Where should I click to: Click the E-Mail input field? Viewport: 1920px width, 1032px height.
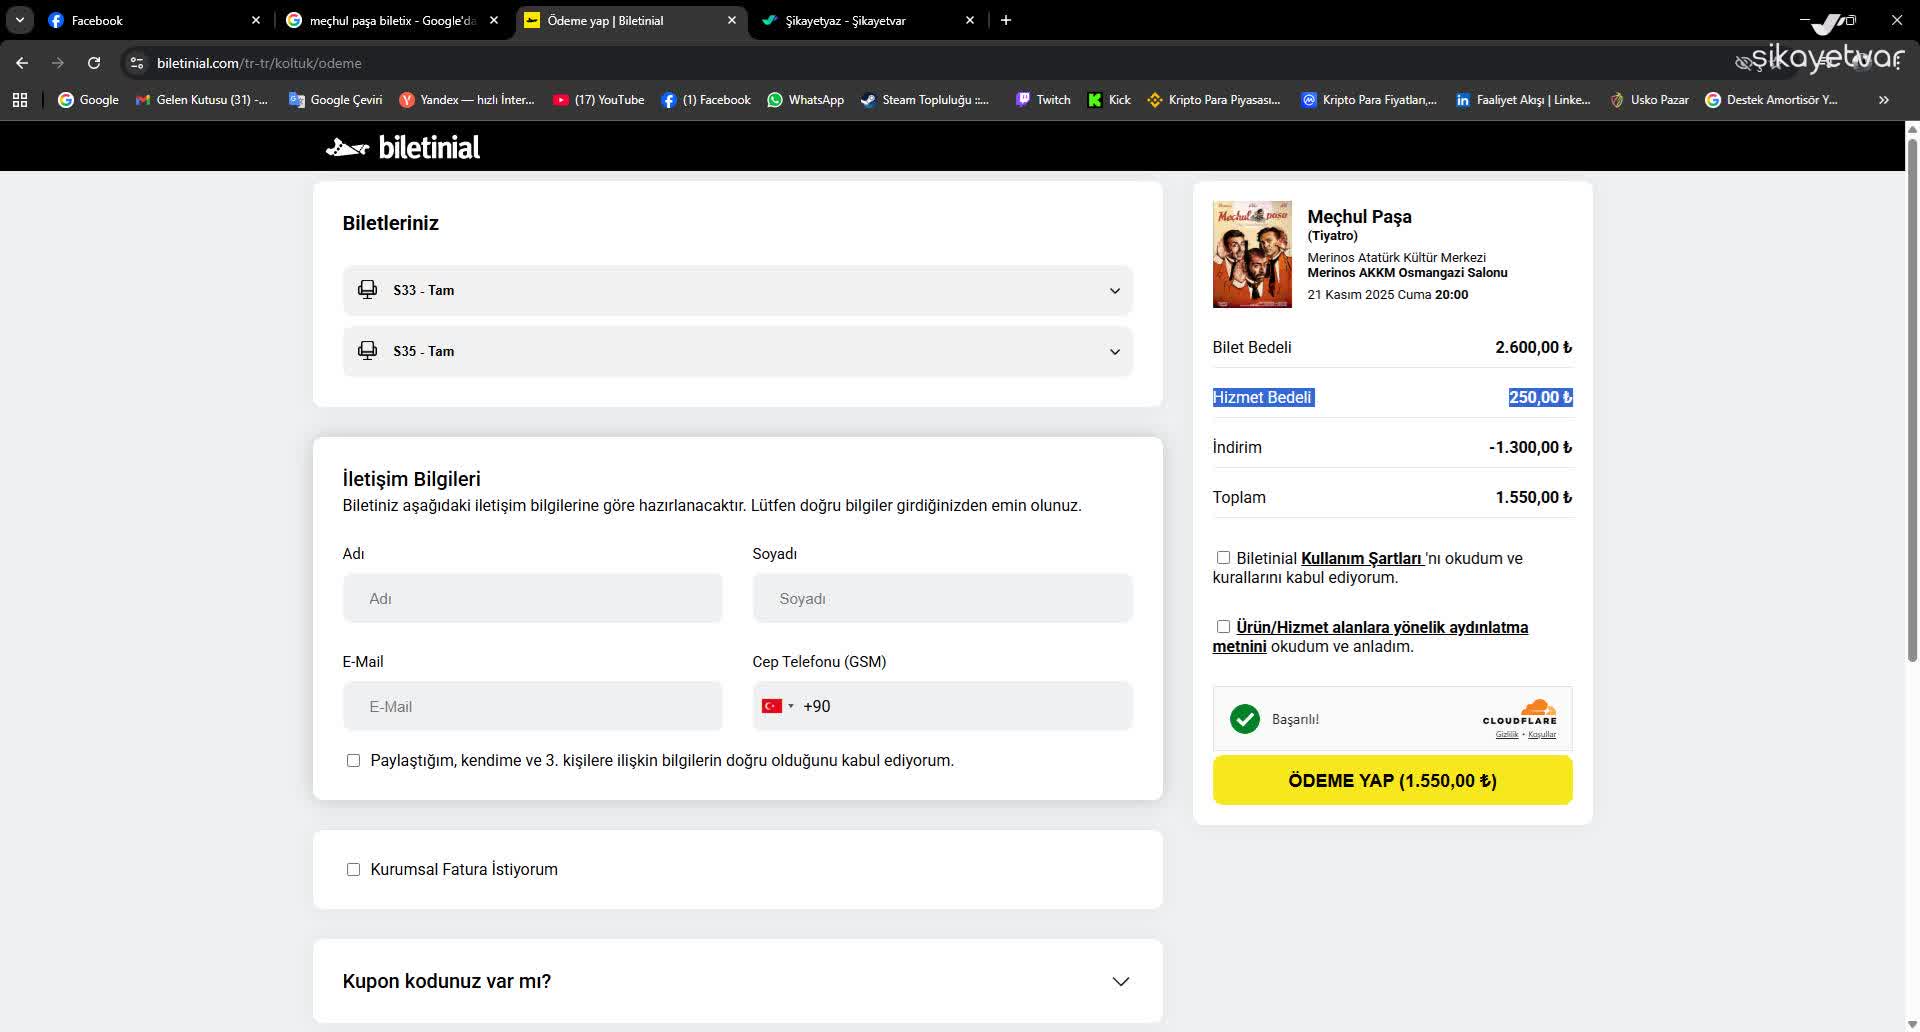532,706
